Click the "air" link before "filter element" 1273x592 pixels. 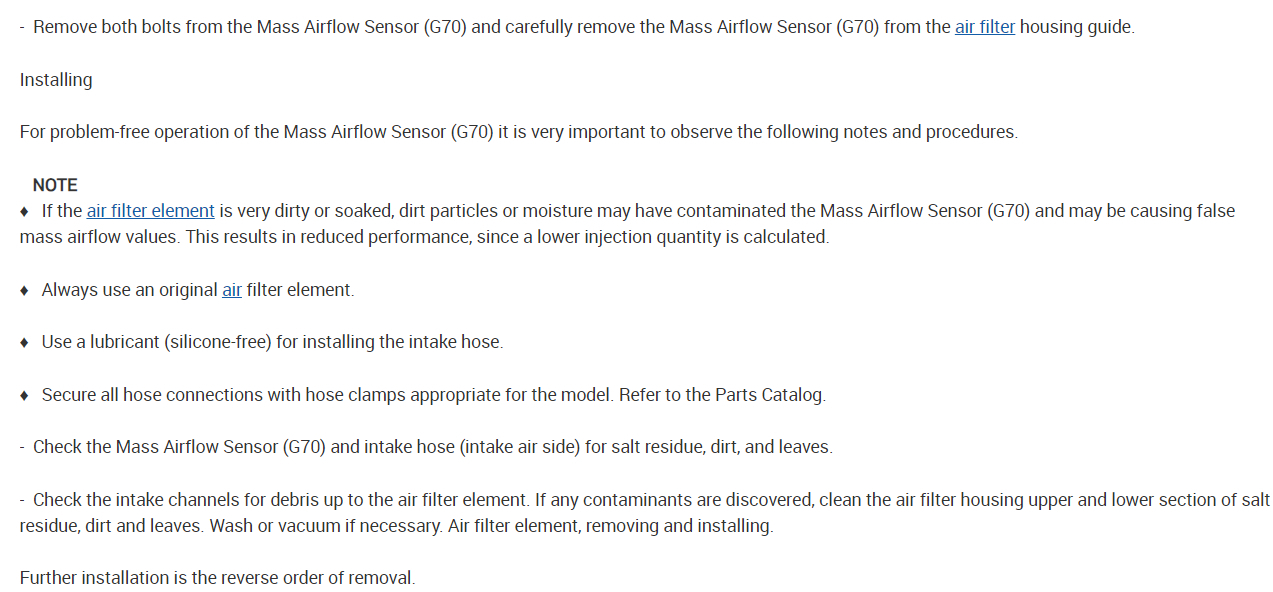coord(231,290)
